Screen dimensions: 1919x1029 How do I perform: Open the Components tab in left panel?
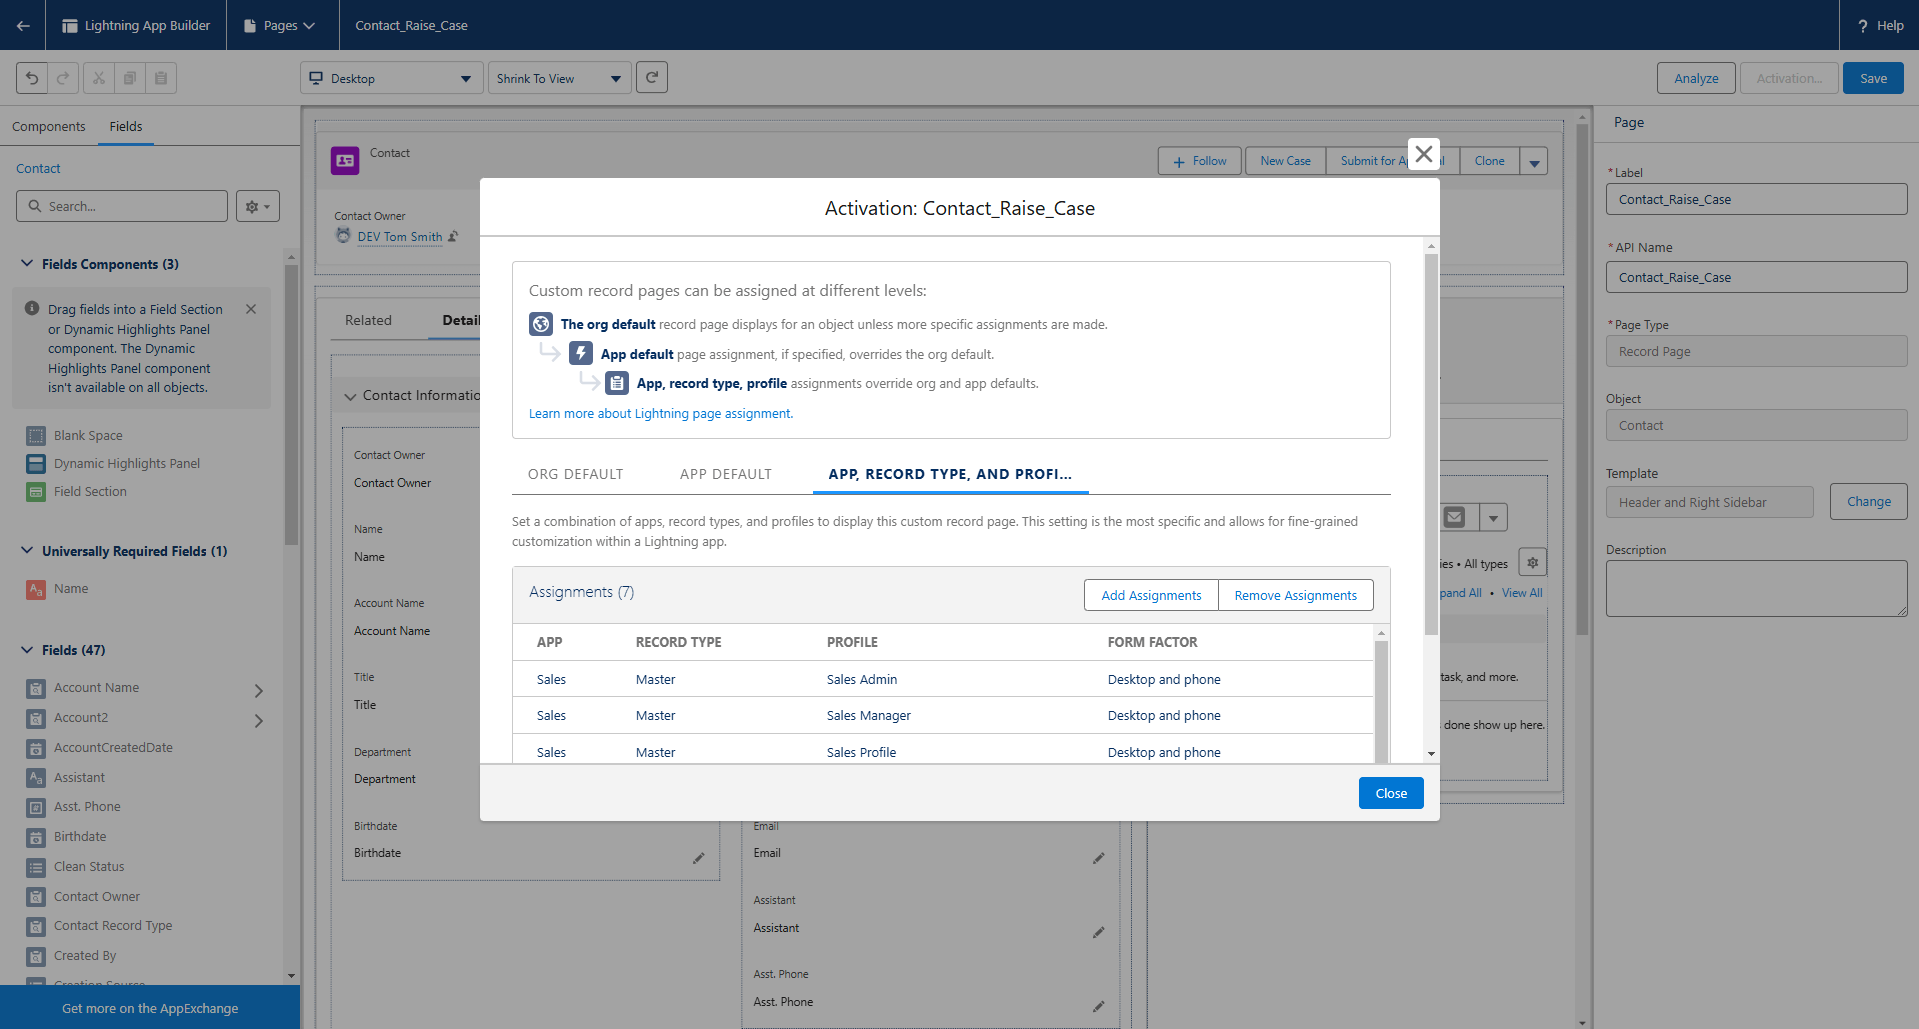click(x=48, y=126)
